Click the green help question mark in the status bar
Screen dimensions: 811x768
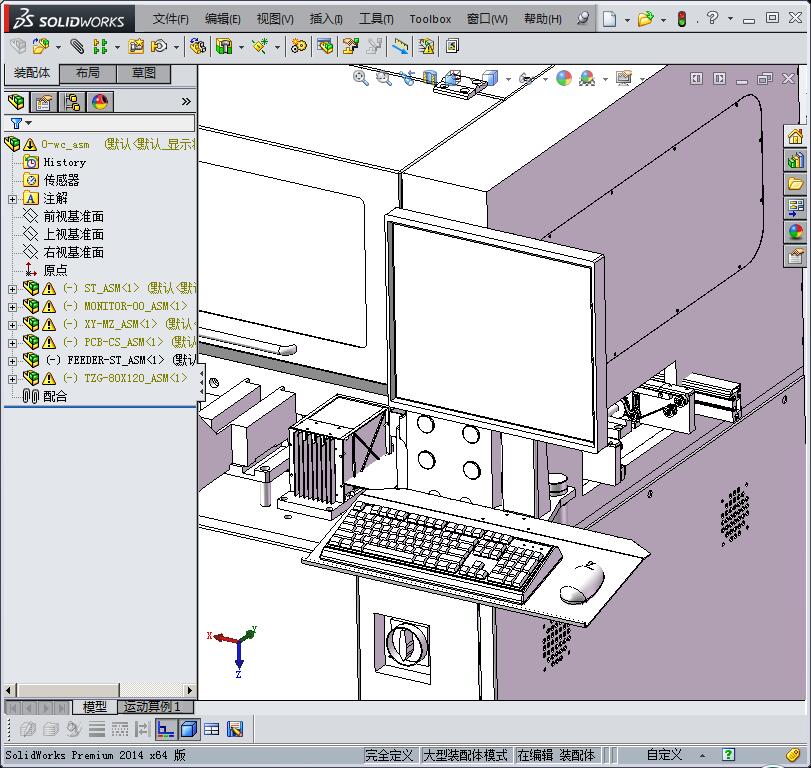728,755
